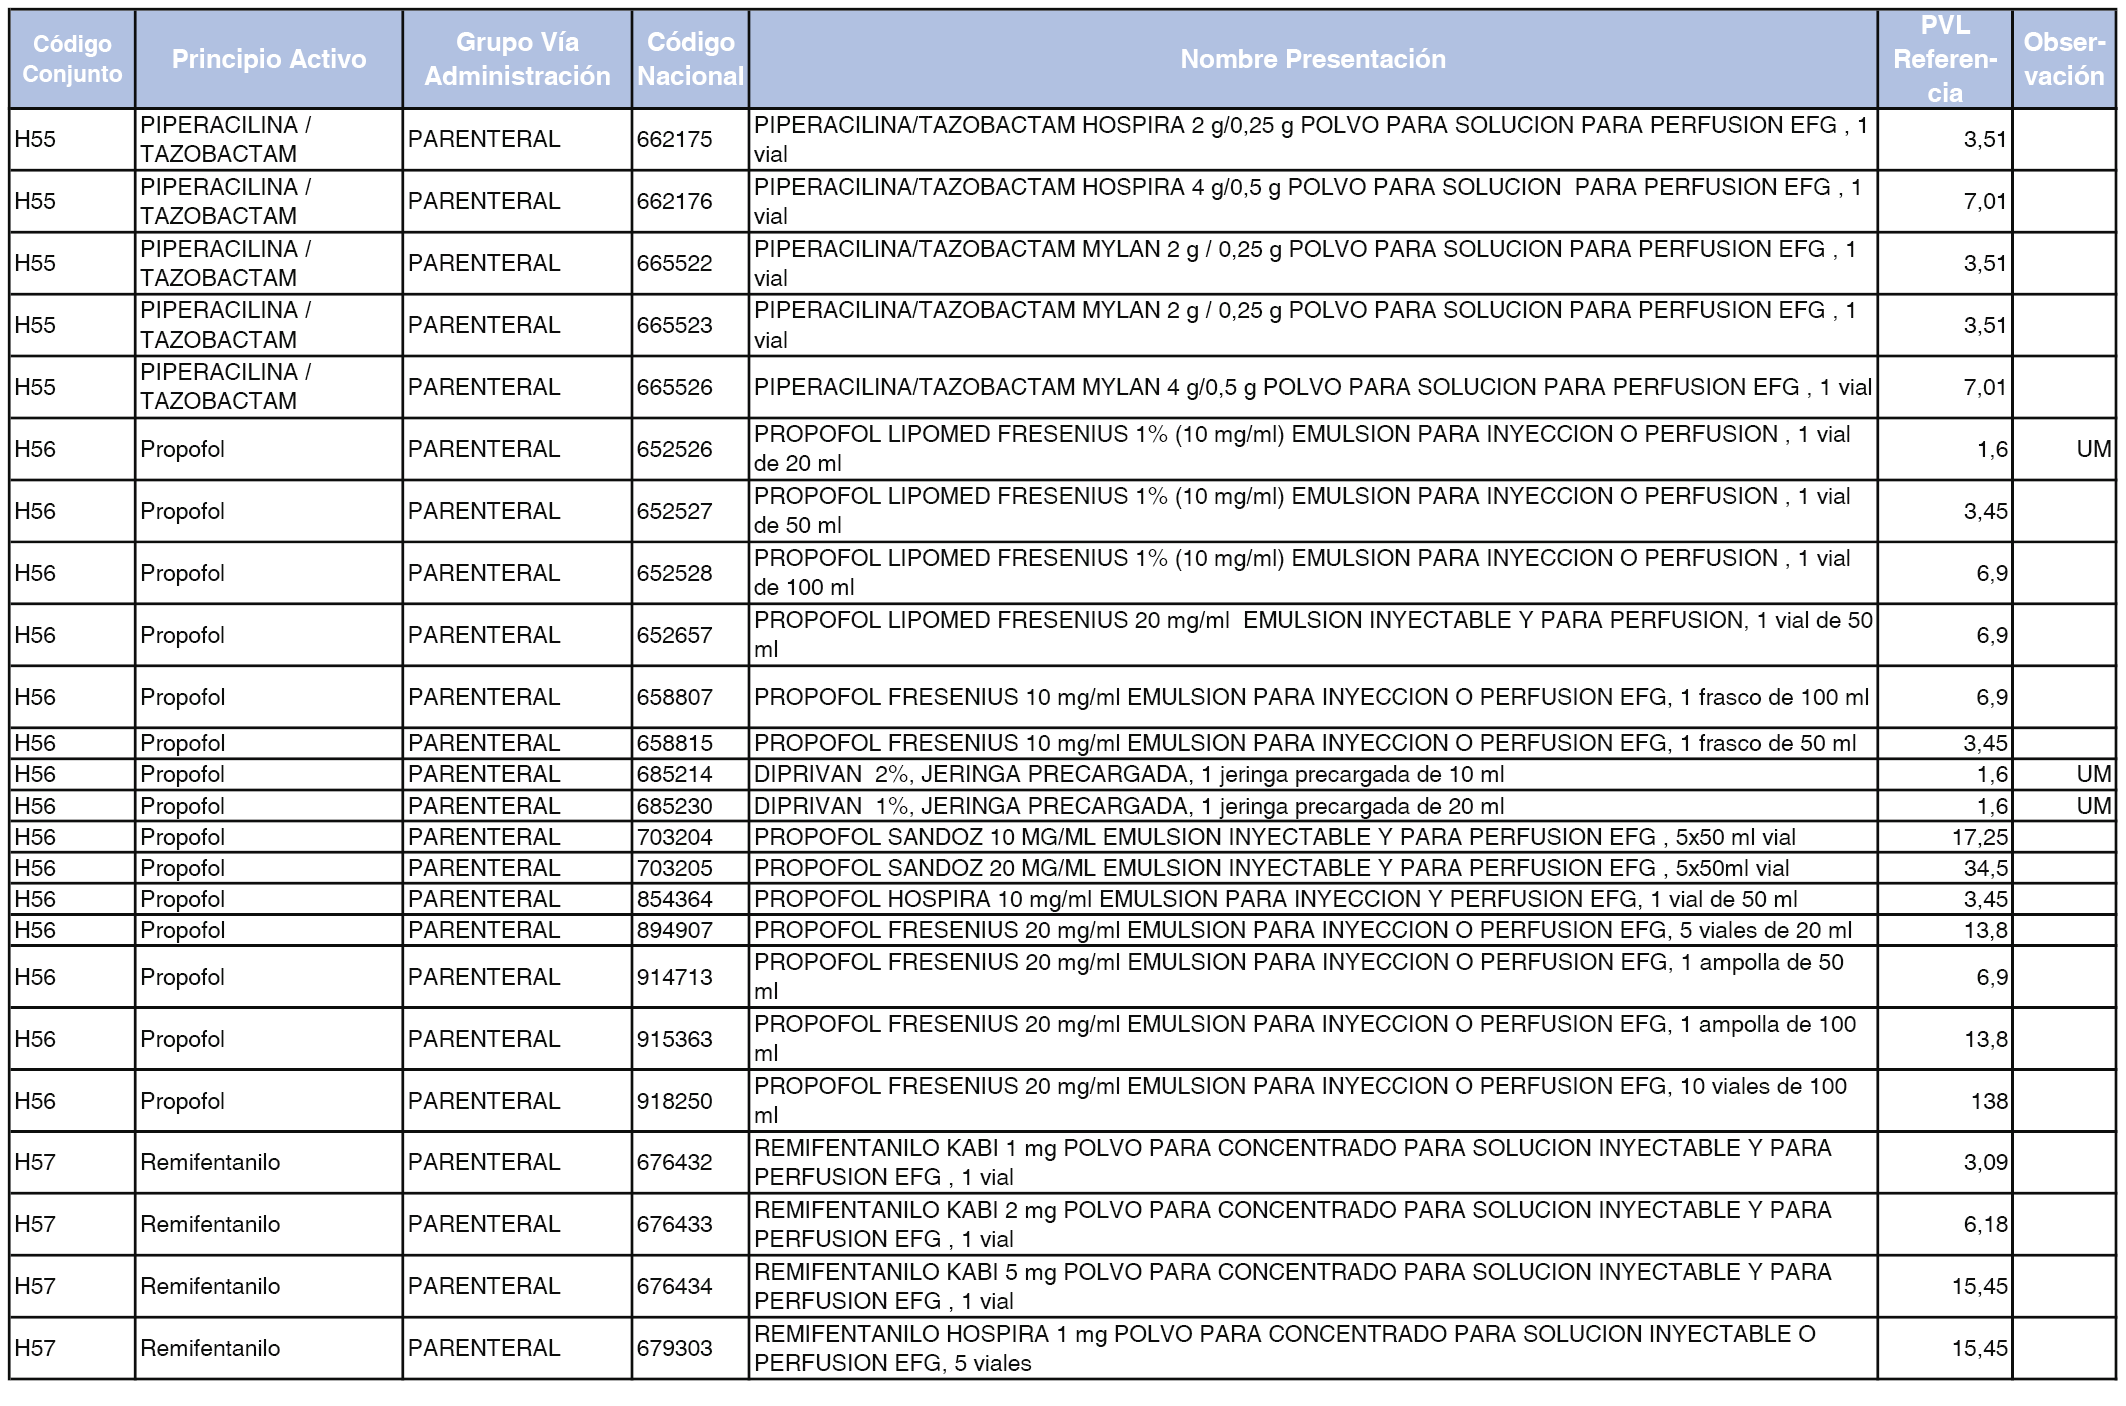Click REMIFENTANILO HOSPIRA 1 mg presentation
2126x1406 pixels.
(x=1285, y=1348)
